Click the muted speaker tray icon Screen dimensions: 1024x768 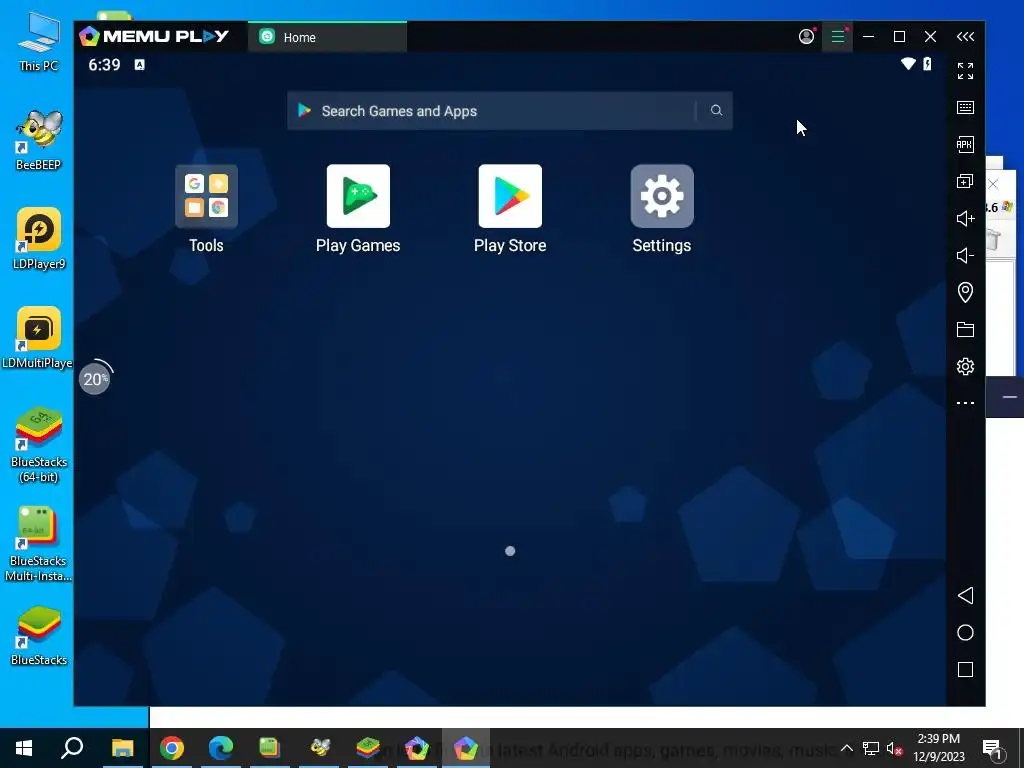(x=894, y=748)
